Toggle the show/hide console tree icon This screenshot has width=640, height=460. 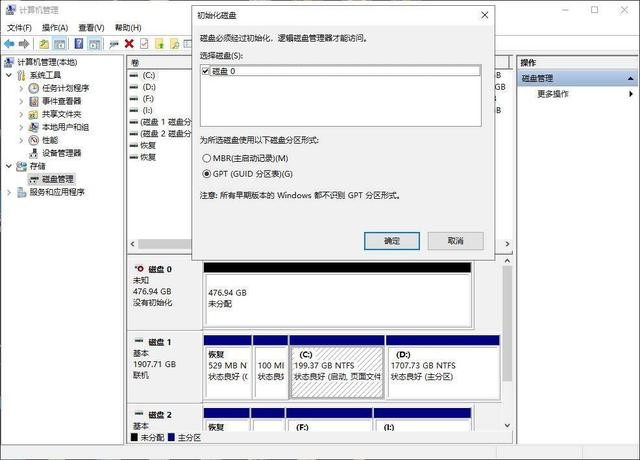60,43
